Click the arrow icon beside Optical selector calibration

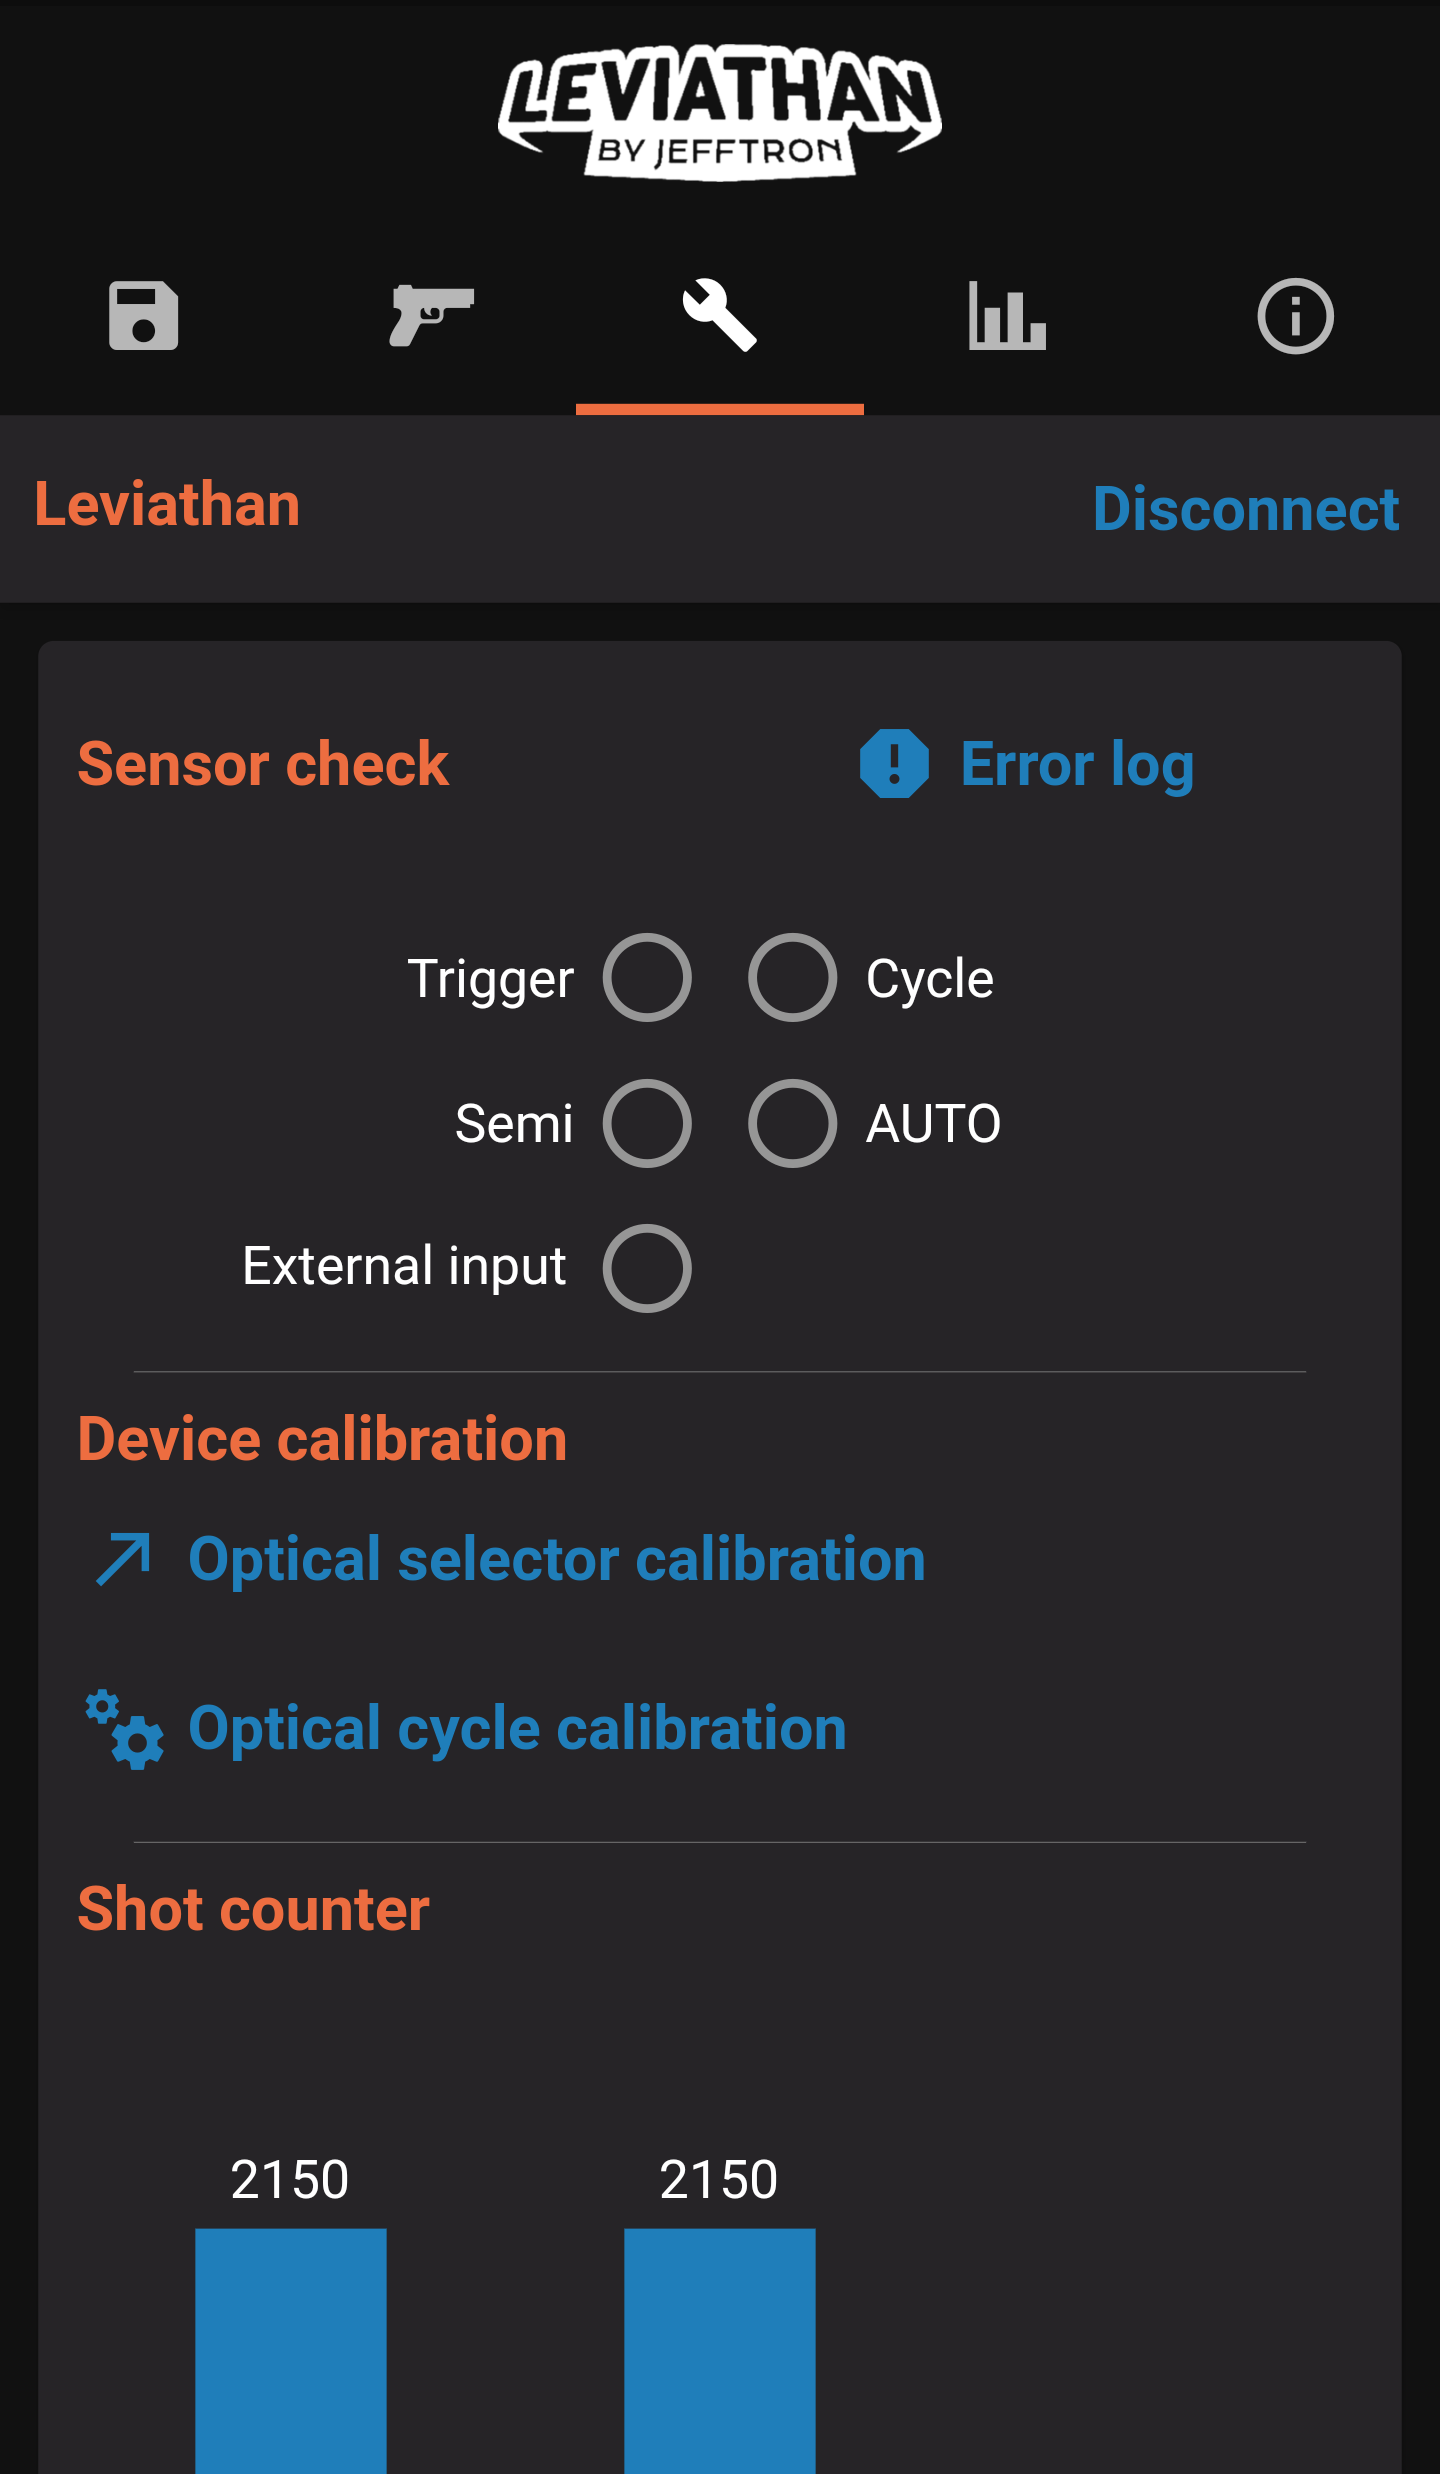(124, 1559)
